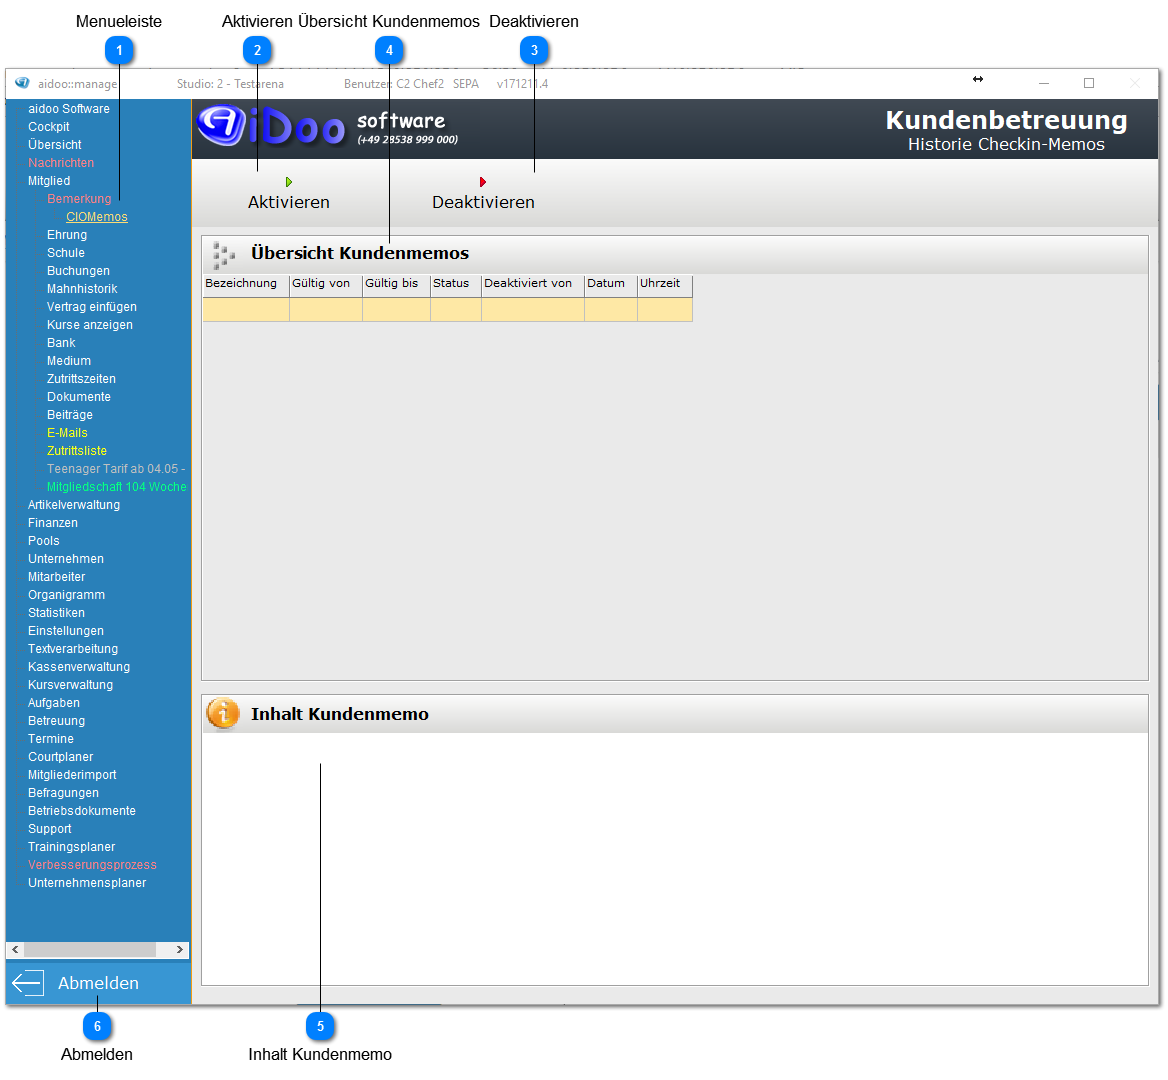Select Bemerkung under Mitglied

(x=79, y=199)
